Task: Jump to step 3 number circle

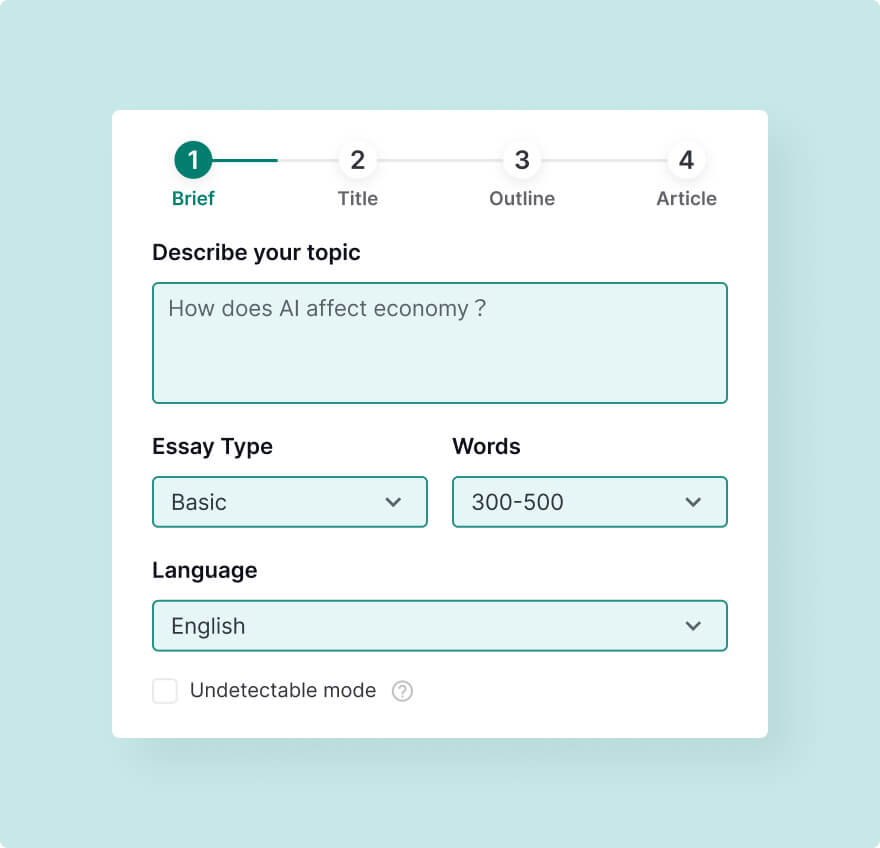Action: coord(522,160)
